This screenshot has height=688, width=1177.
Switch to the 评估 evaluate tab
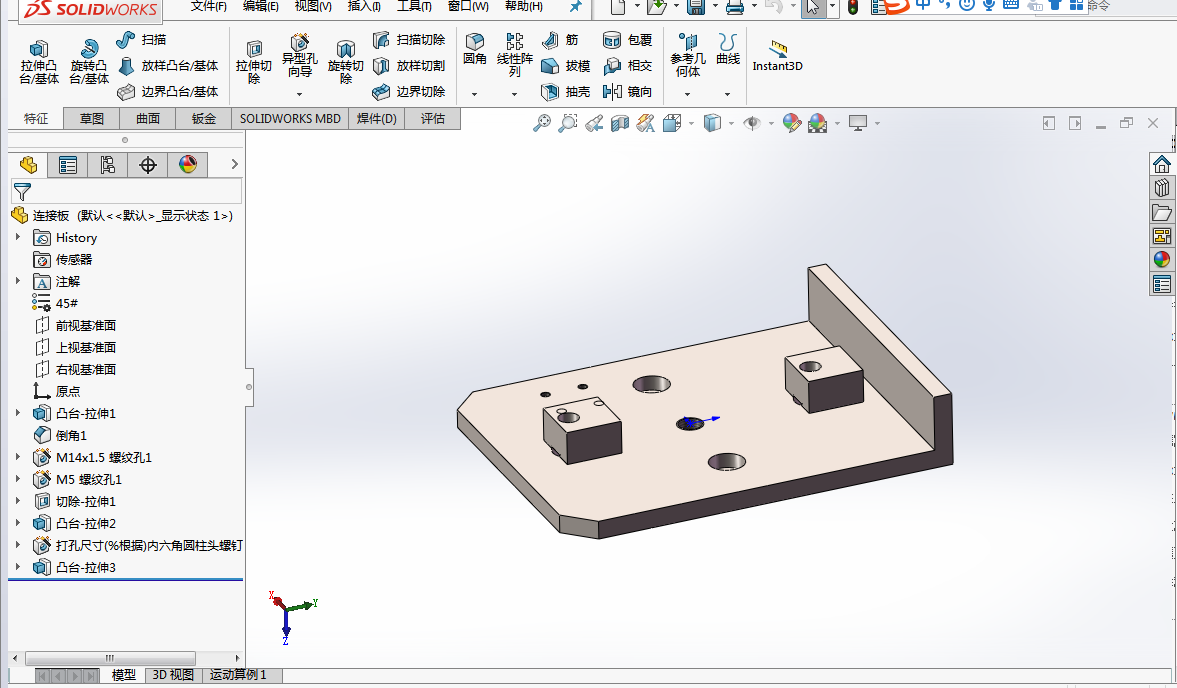coord(432,119)
